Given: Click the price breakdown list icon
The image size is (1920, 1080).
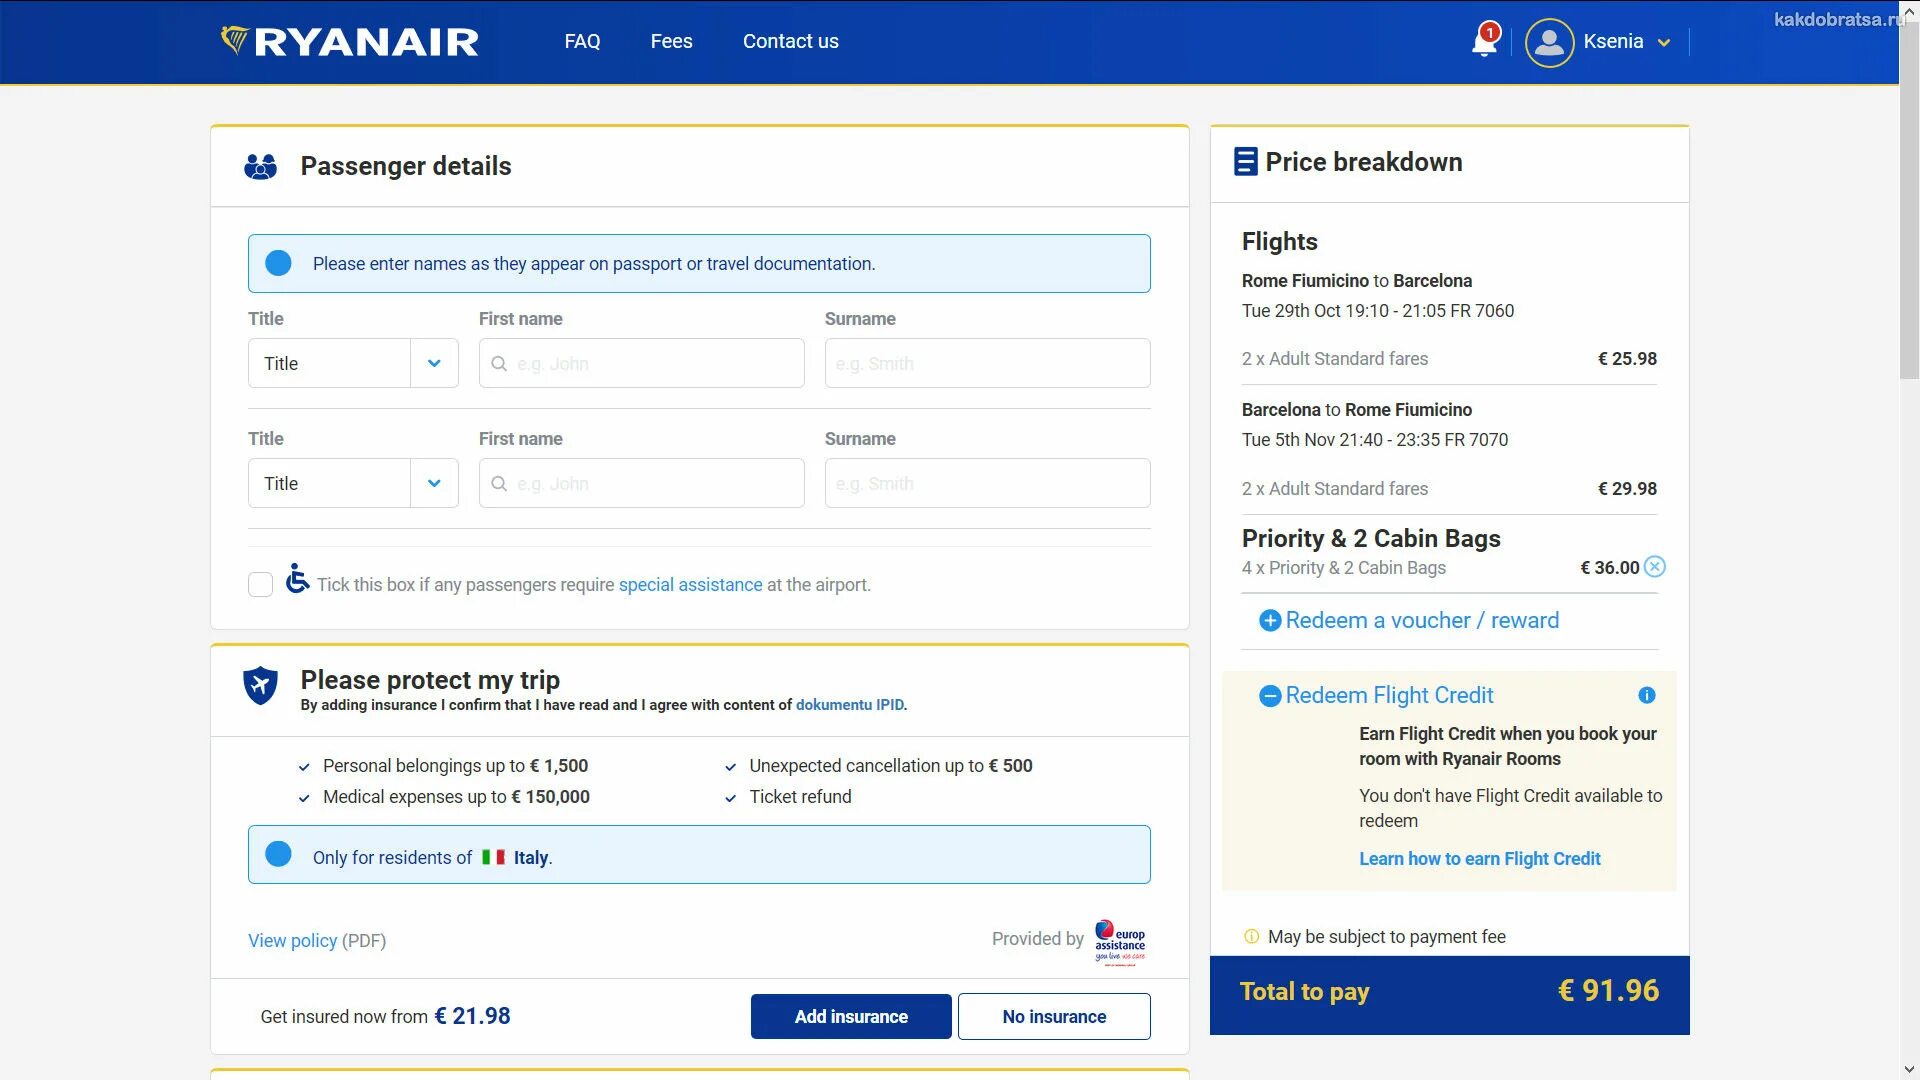Looking at the screenshot, I should pyautogui.click(x=1244, y=161).
